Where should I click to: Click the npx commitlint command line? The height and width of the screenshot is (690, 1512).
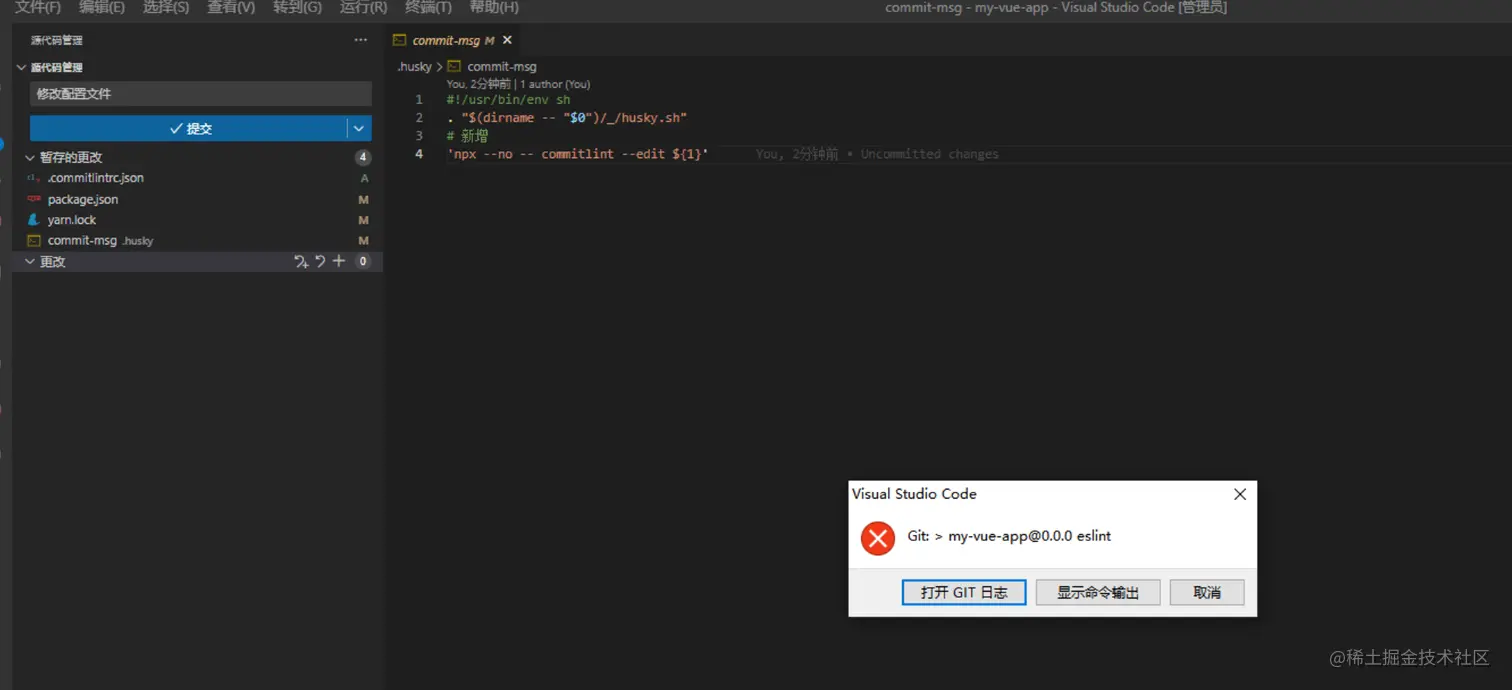coord(577,154)
